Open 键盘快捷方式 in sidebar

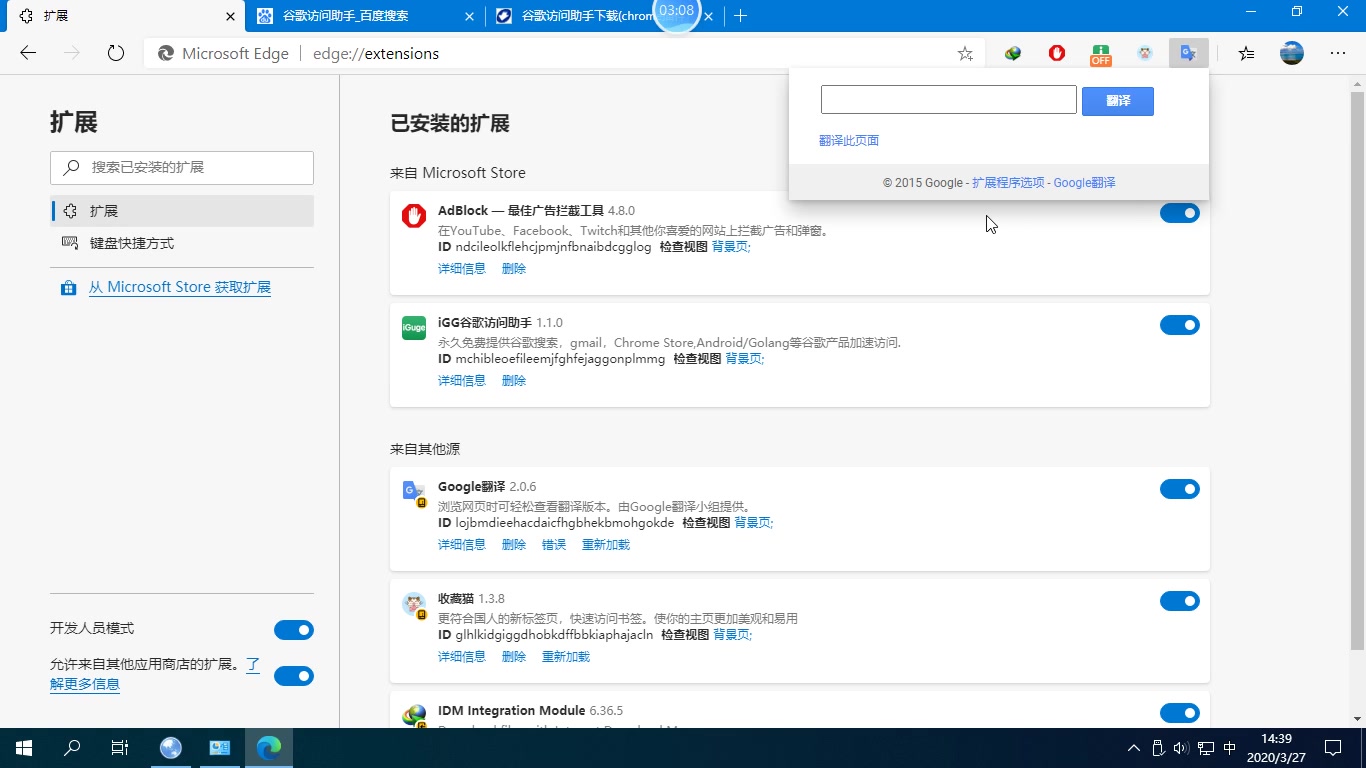coord(182,243)
